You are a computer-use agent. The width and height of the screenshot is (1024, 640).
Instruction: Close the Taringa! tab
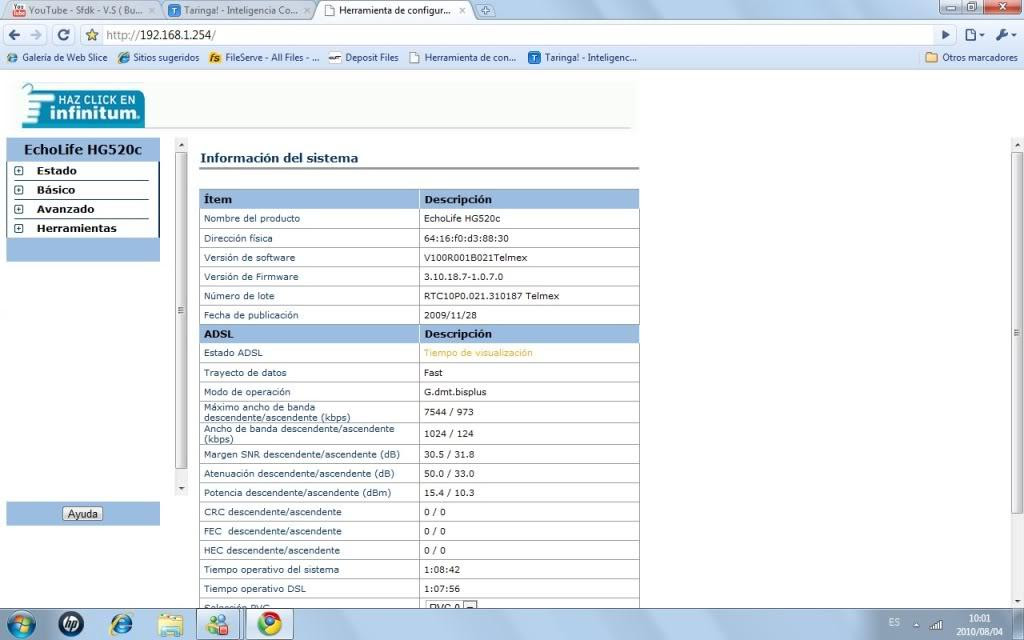308,10
